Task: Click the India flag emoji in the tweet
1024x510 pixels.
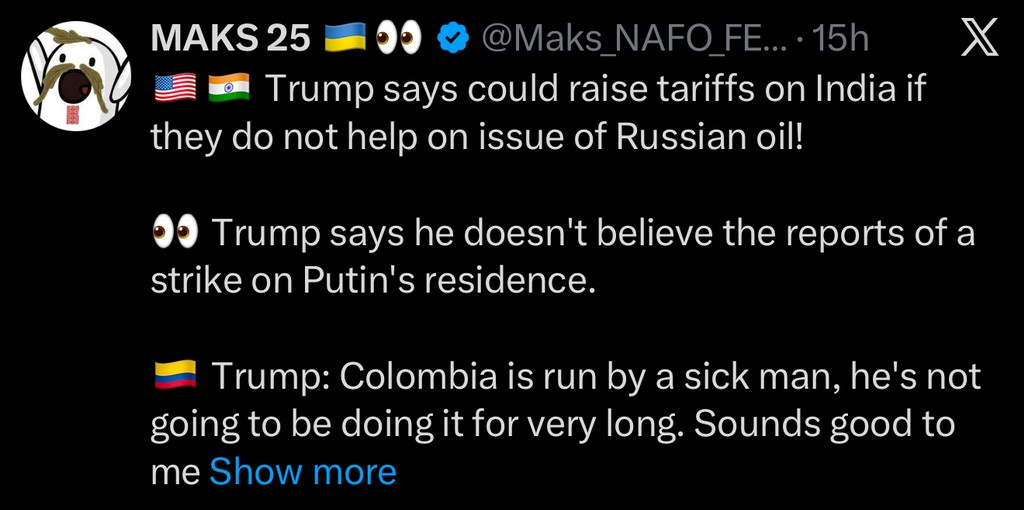Action: click(x=227, y=89)
